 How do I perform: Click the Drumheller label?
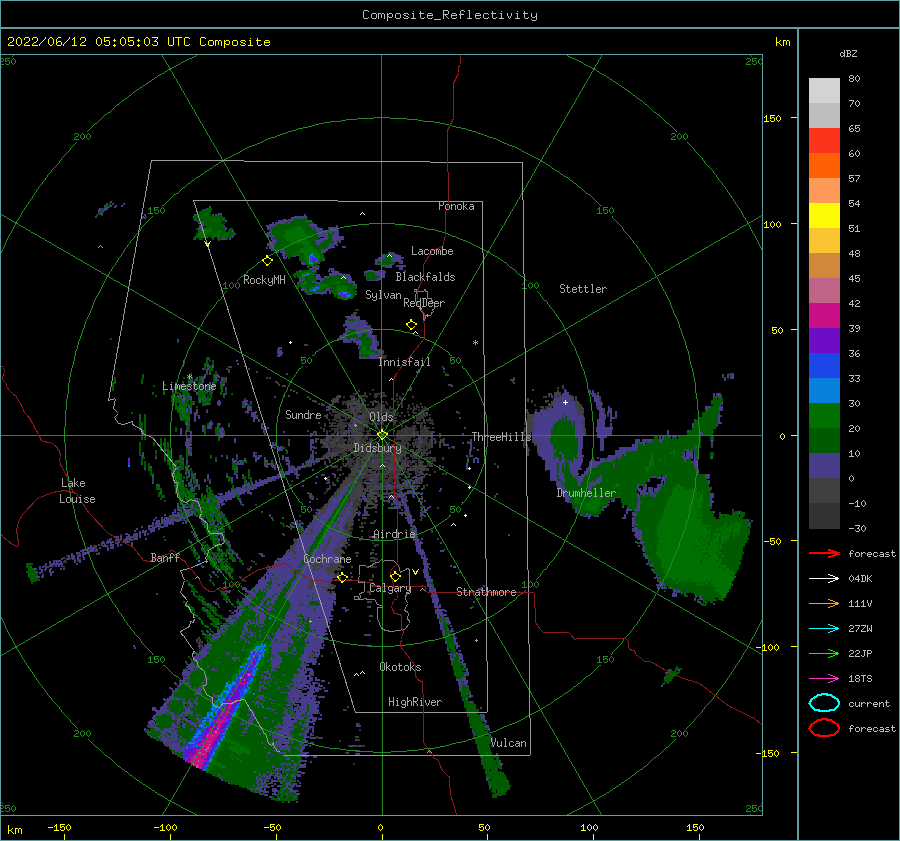click(586, 493)
